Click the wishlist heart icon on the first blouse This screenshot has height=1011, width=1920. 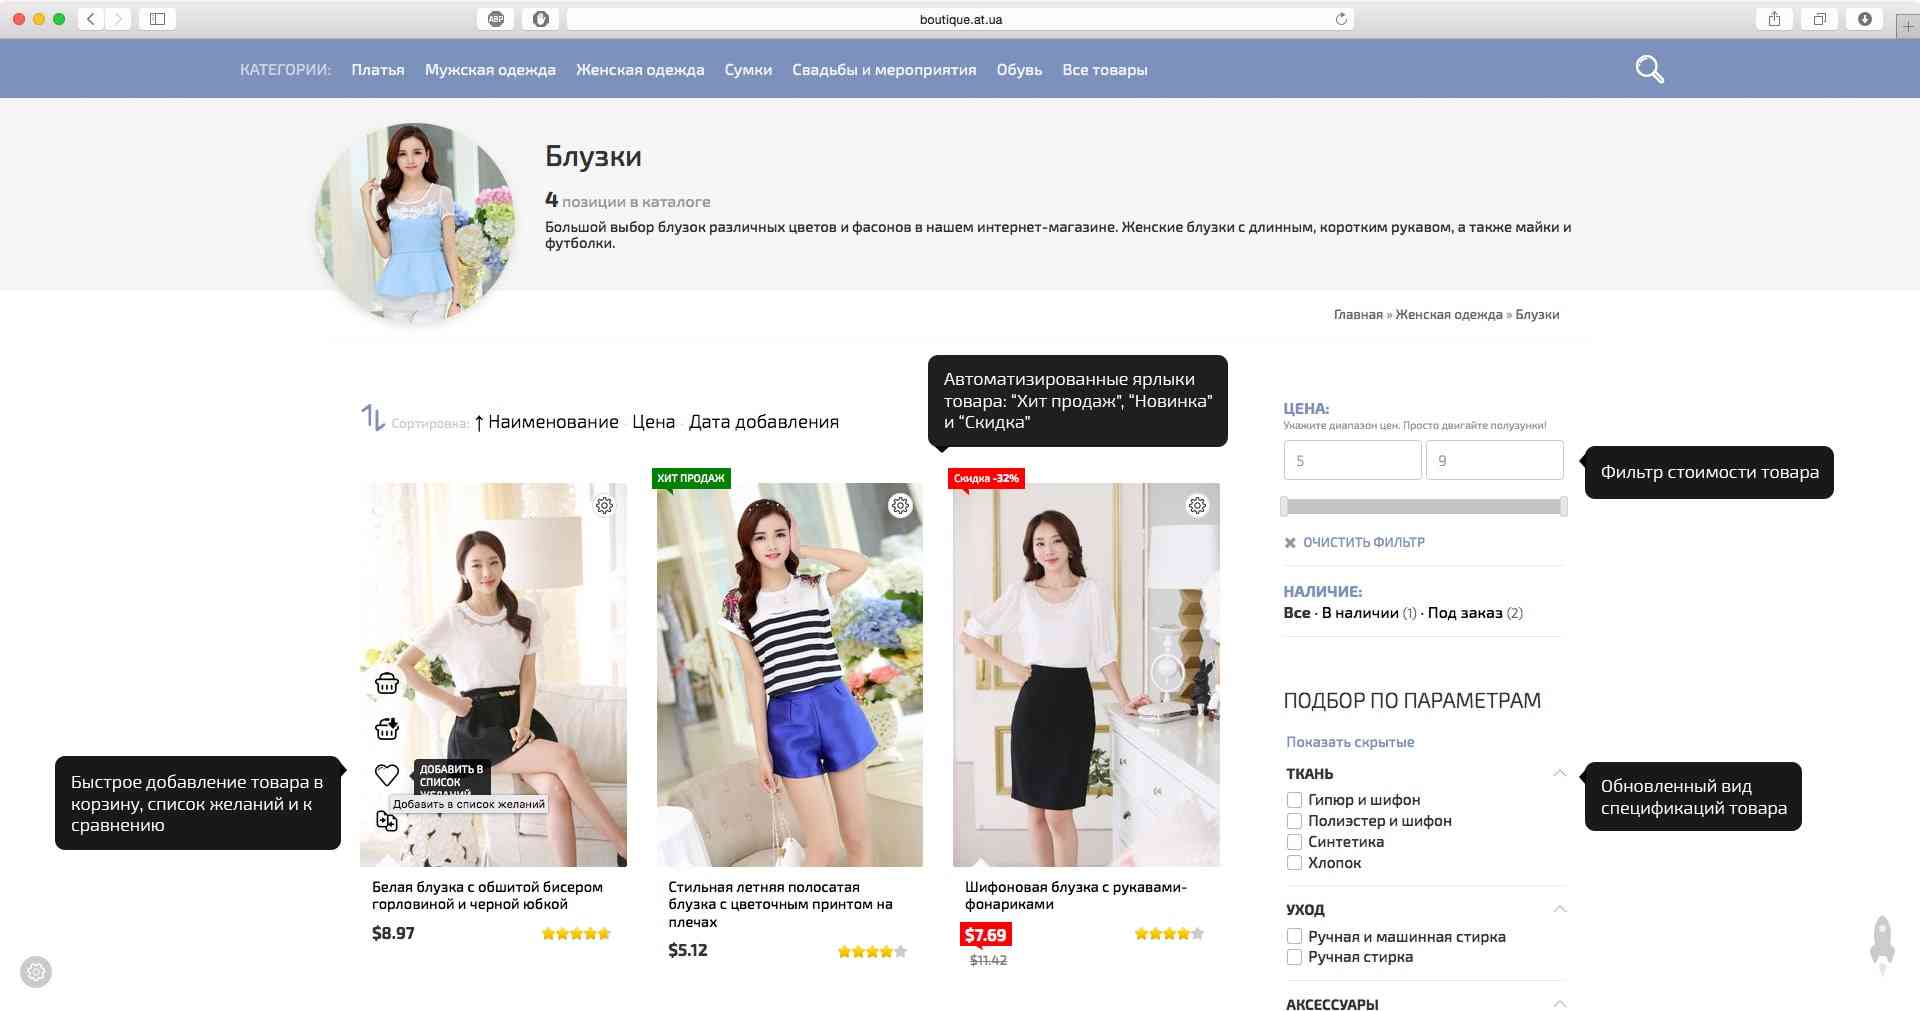387,774
